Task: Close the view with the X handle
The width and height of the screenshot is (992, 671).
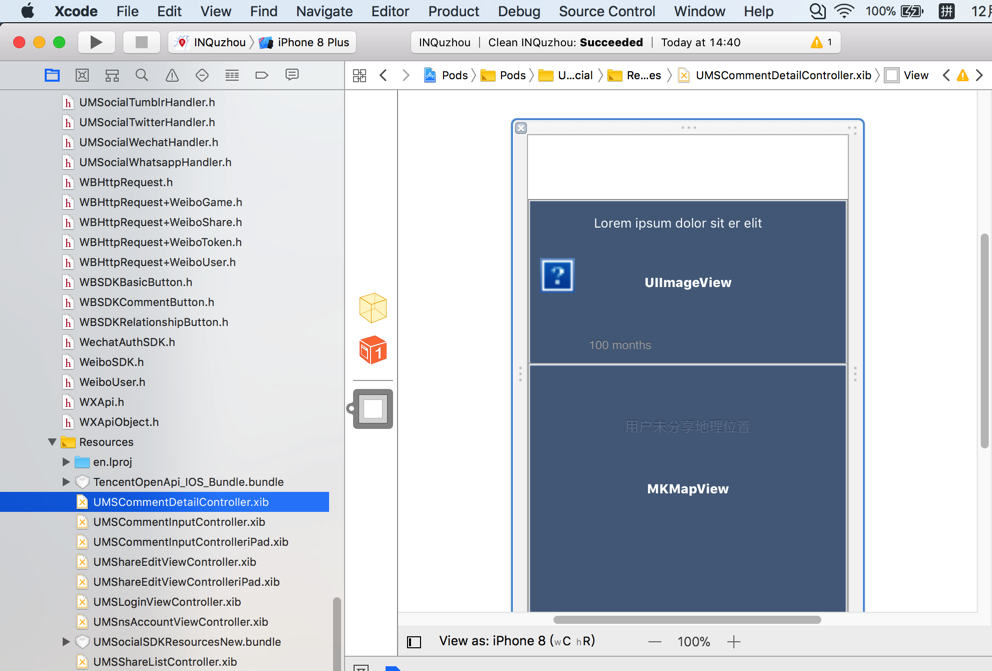Action: pos(521,128)
